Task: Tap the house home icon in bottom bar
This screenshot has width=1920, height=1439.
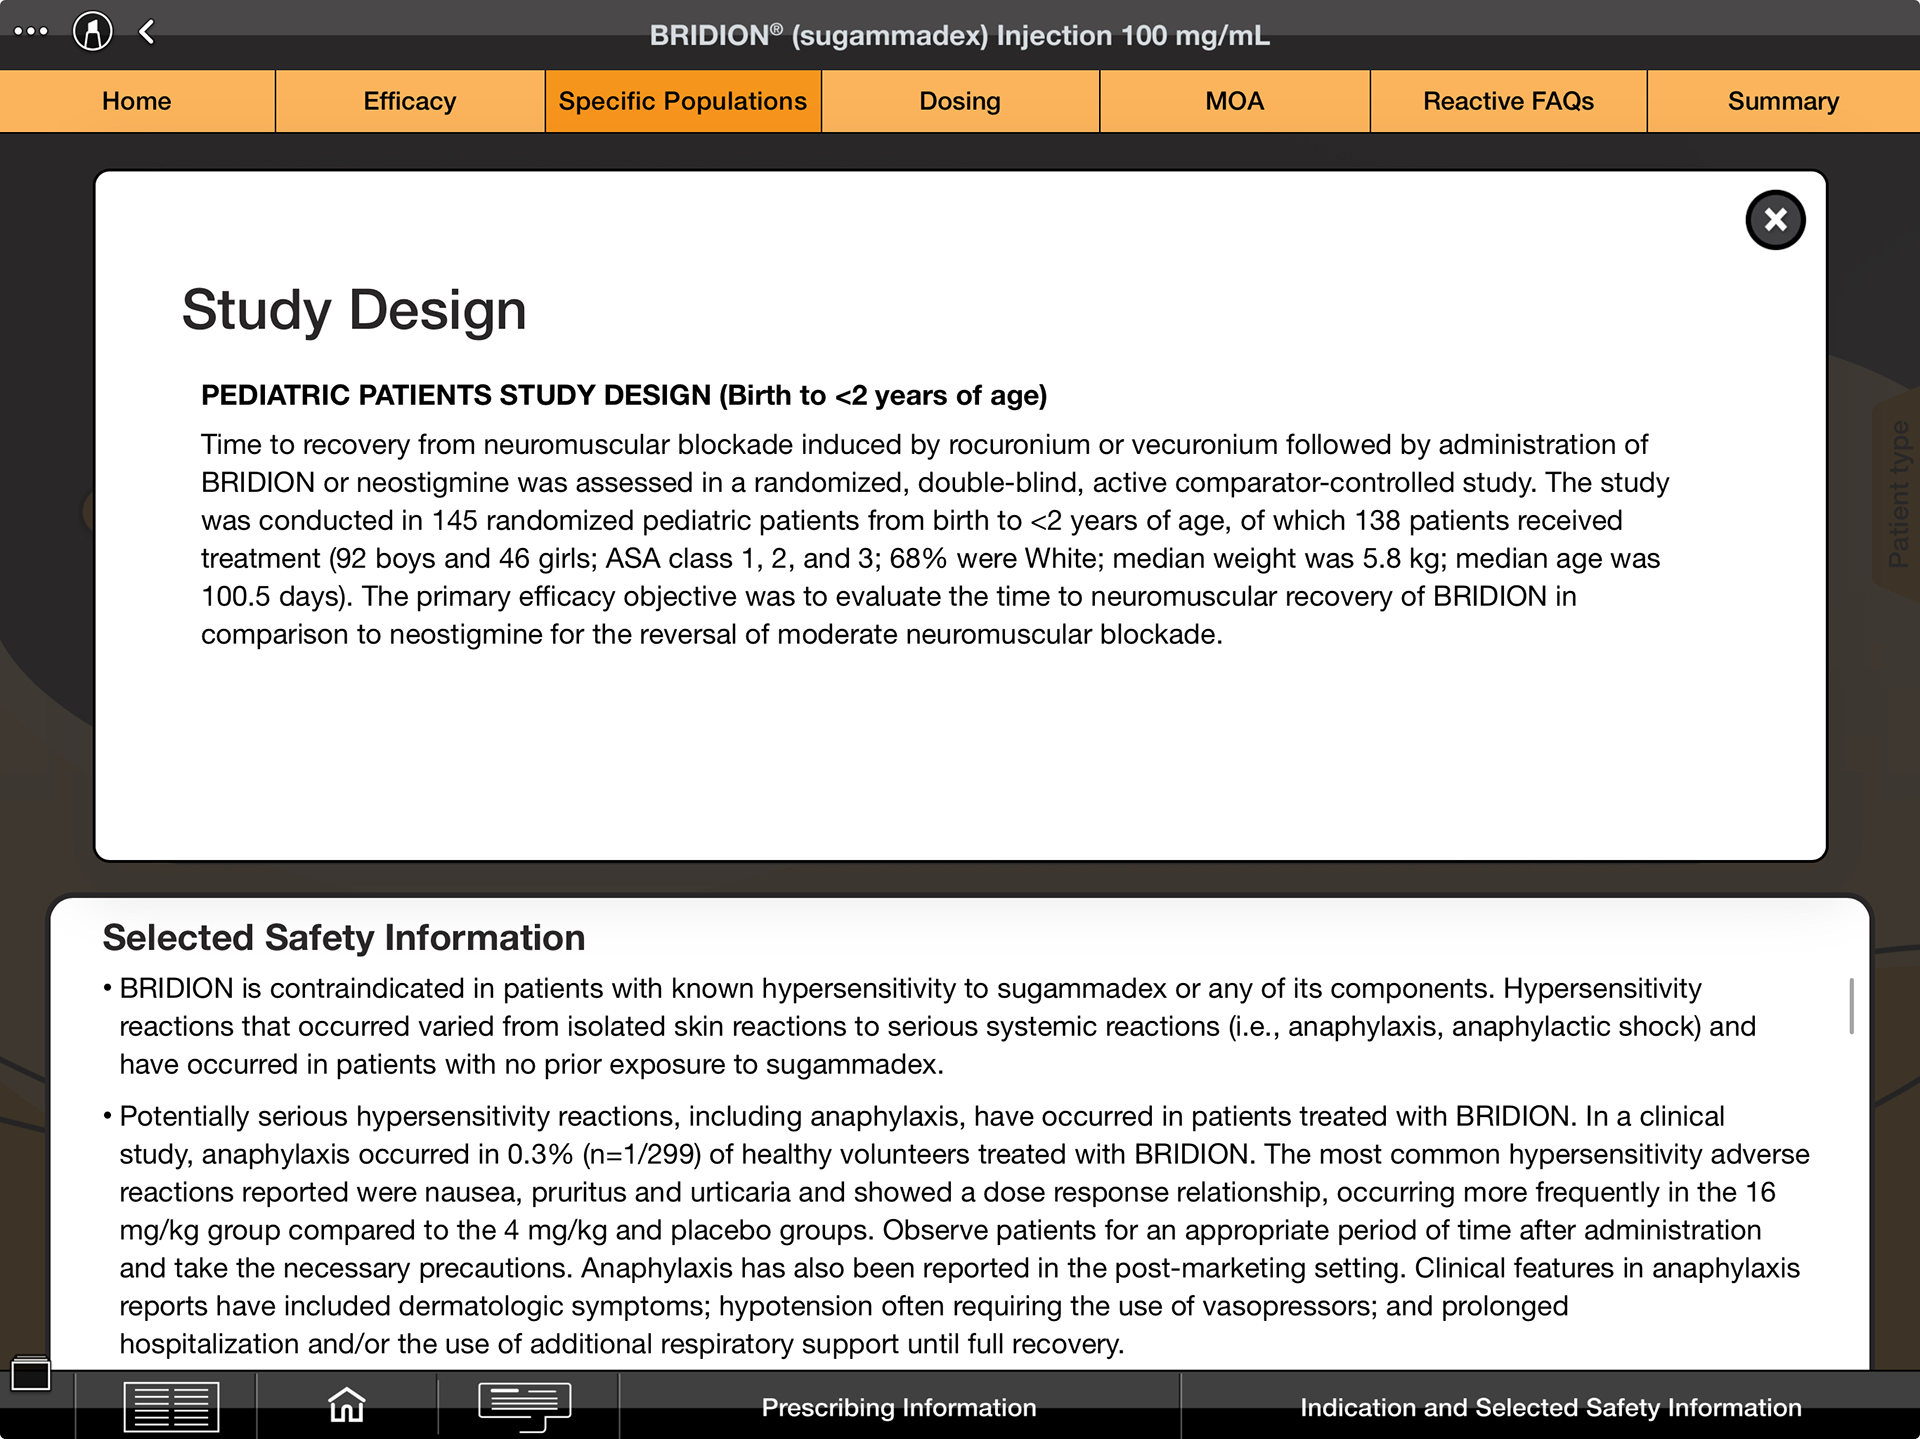Action: [347, 1405]
